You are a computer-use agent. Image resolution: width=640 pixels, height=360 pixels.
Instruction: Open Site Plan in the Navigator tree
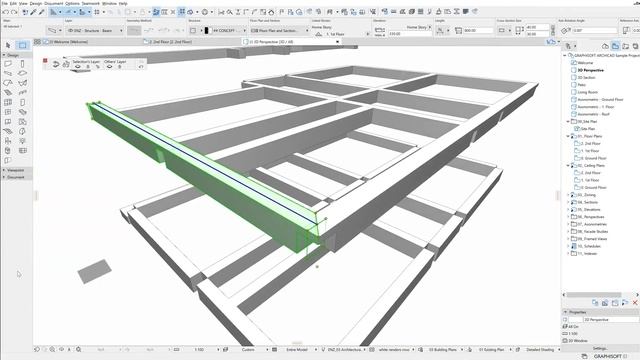(x=588, y=129)
